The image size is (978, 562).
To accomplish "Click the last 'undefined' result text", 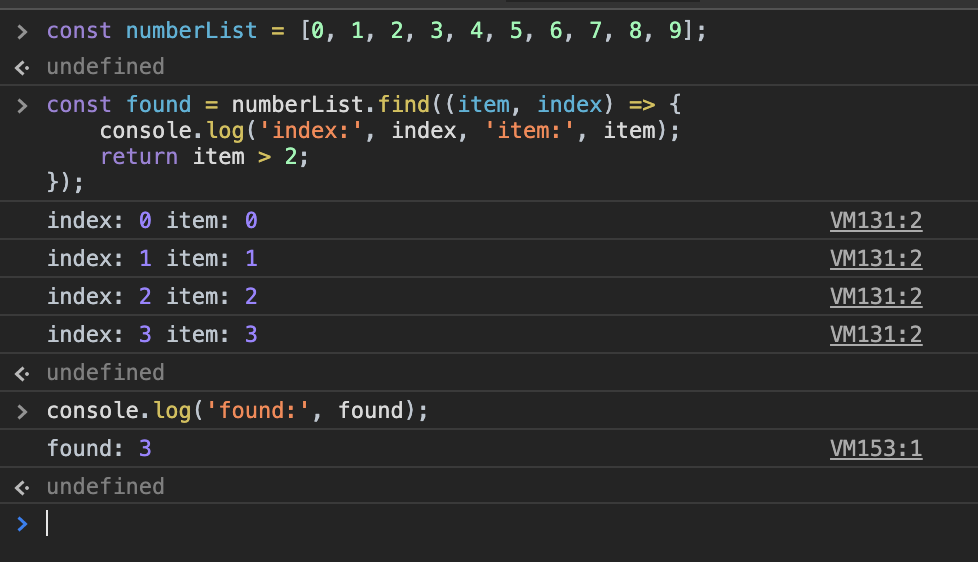I will point(105,487).
